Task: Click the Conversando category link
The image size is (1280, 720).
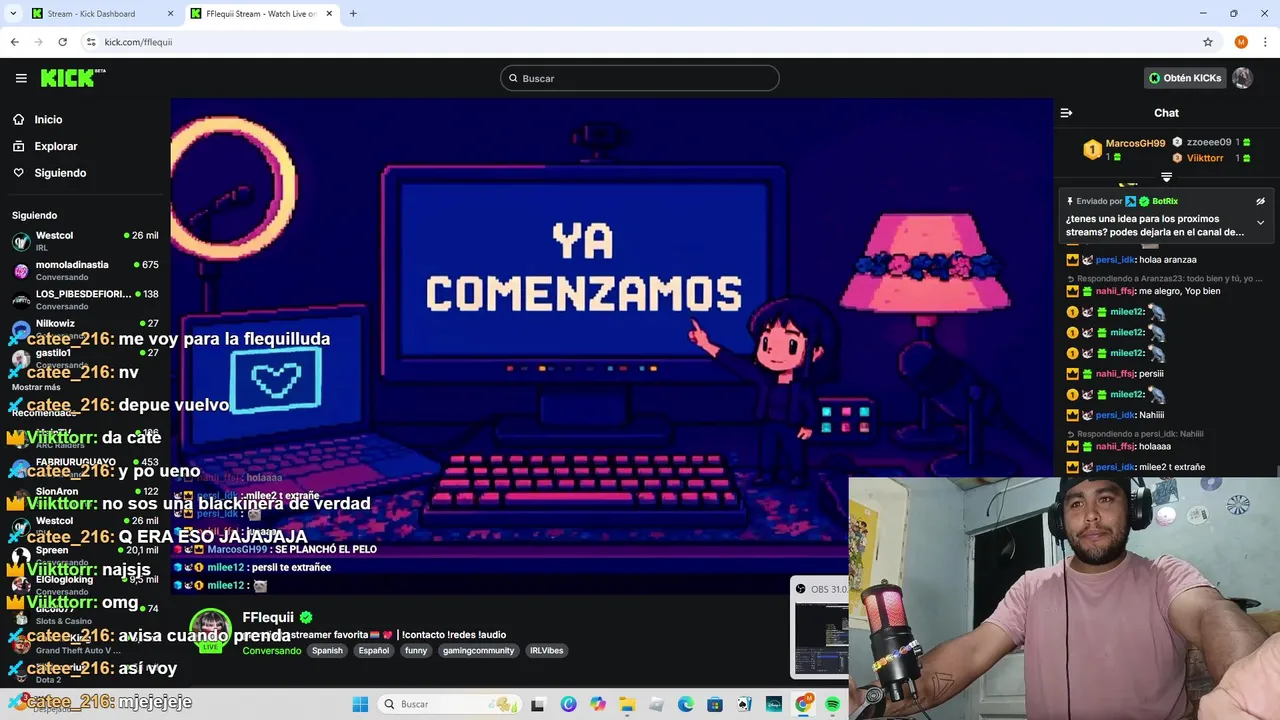Action: click(272, 650)
